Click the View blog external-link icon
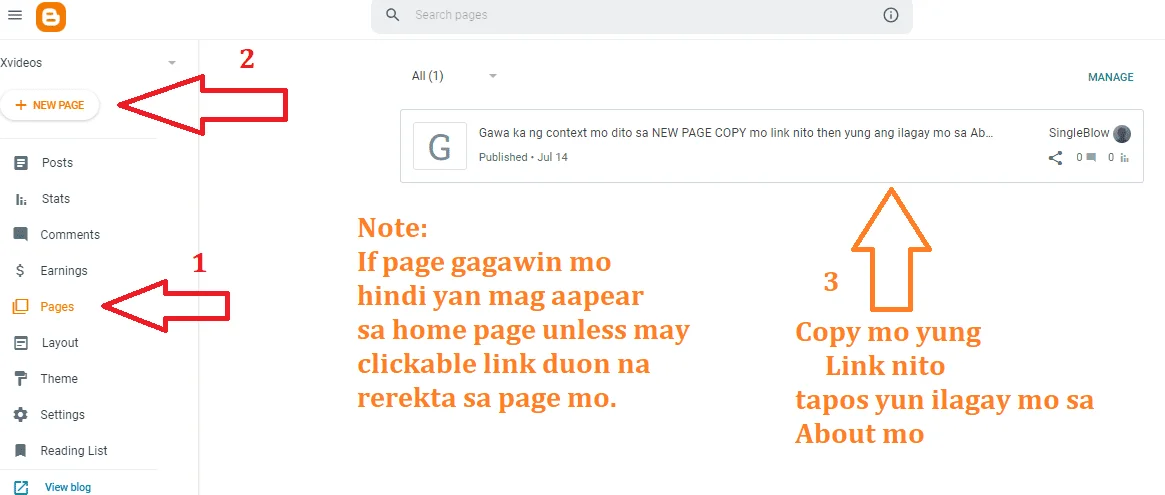Screen dimensions: 1165x495 (x=21, y=488)
